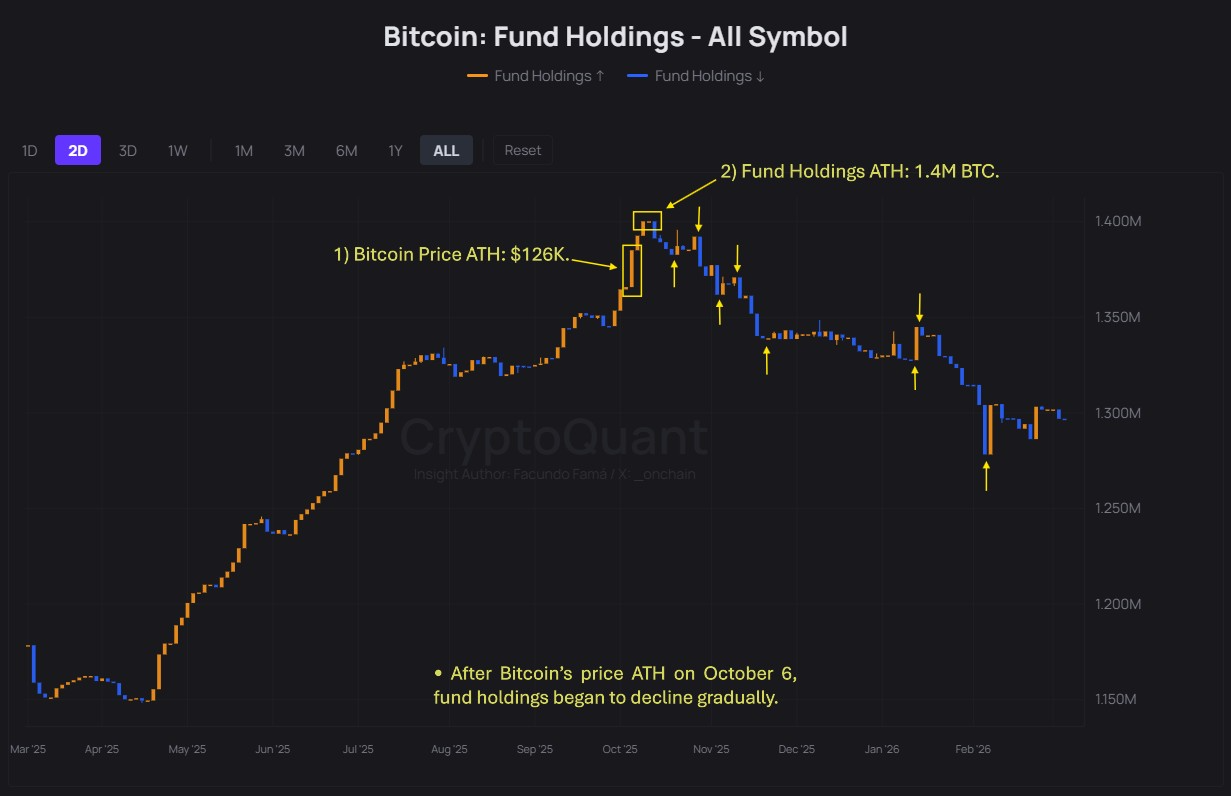Set range to 3M
1231x796 pixels.
click(x=294, y=151)
